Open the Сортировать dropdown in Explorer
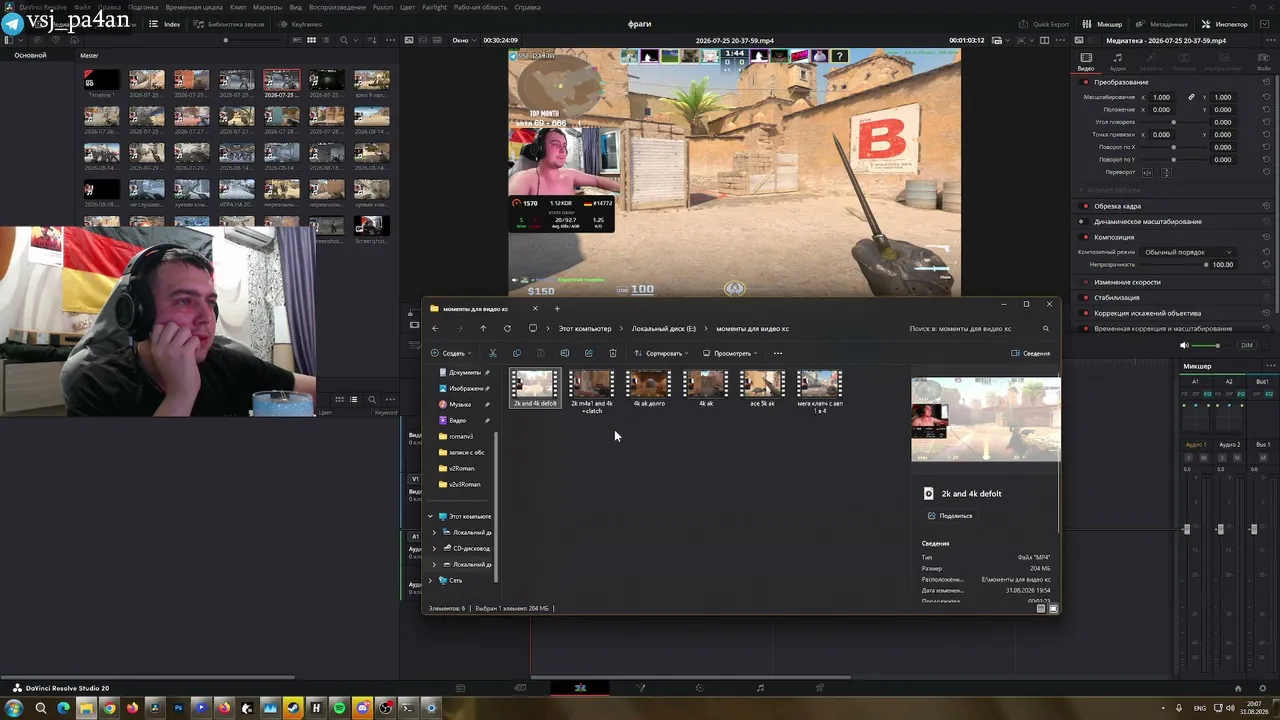 pos(661,353)
